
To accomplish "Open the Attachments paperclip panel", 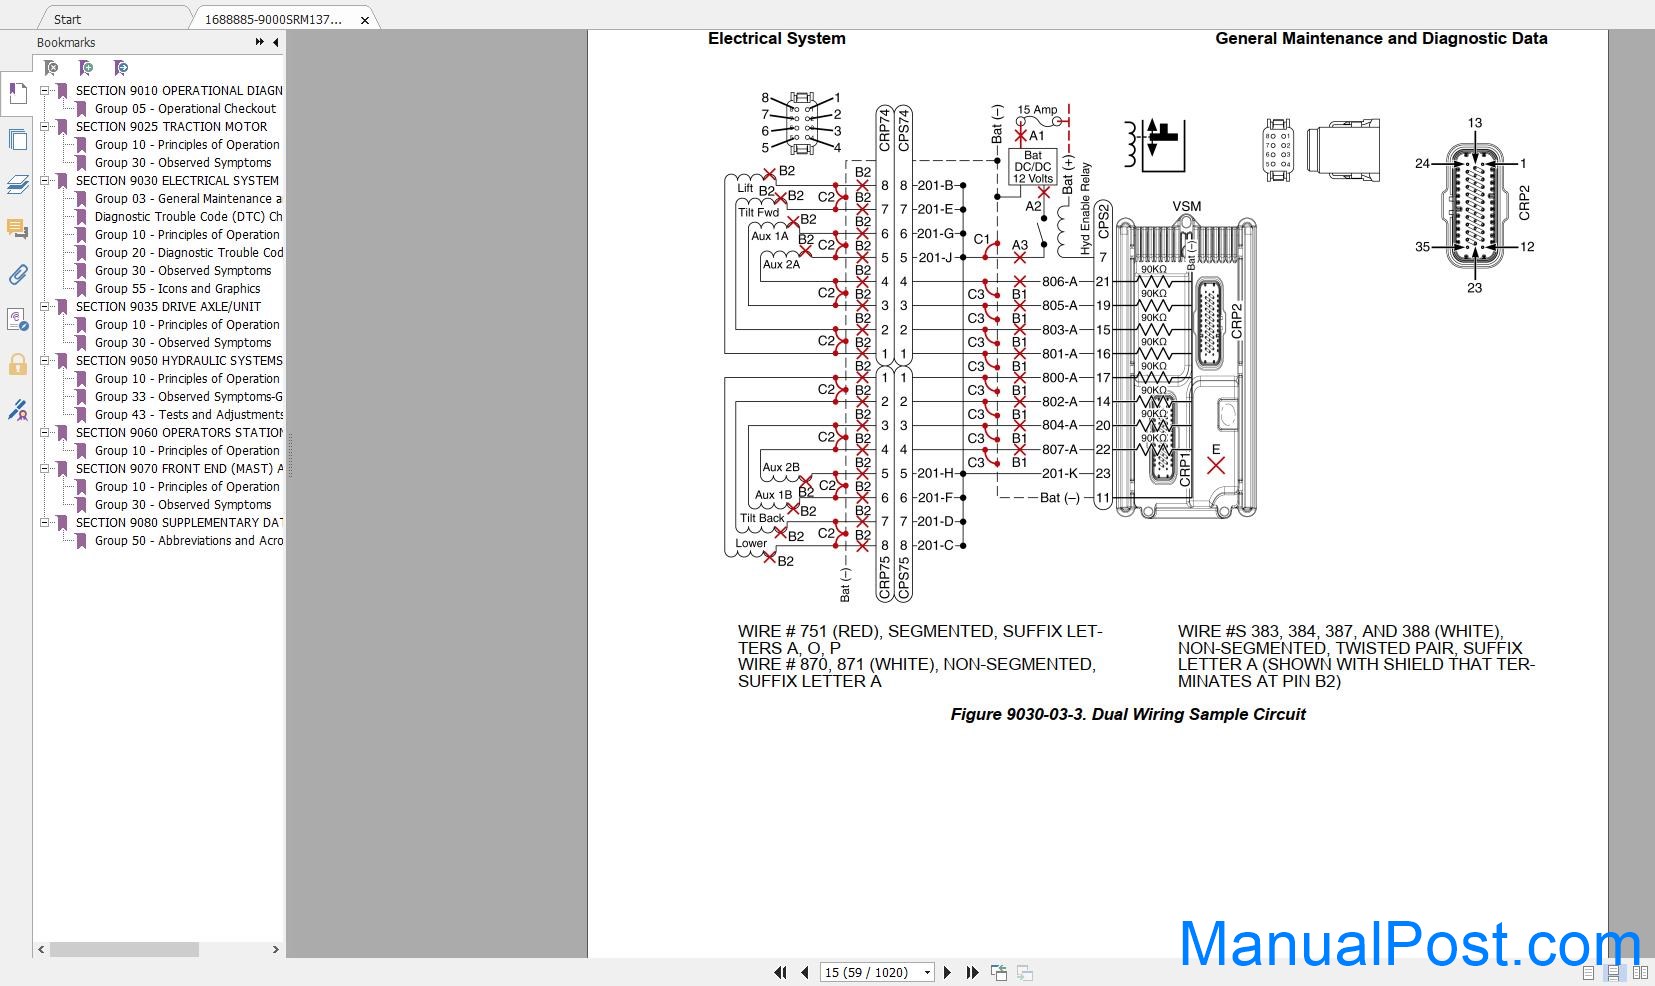I will [x=17, y=275].
